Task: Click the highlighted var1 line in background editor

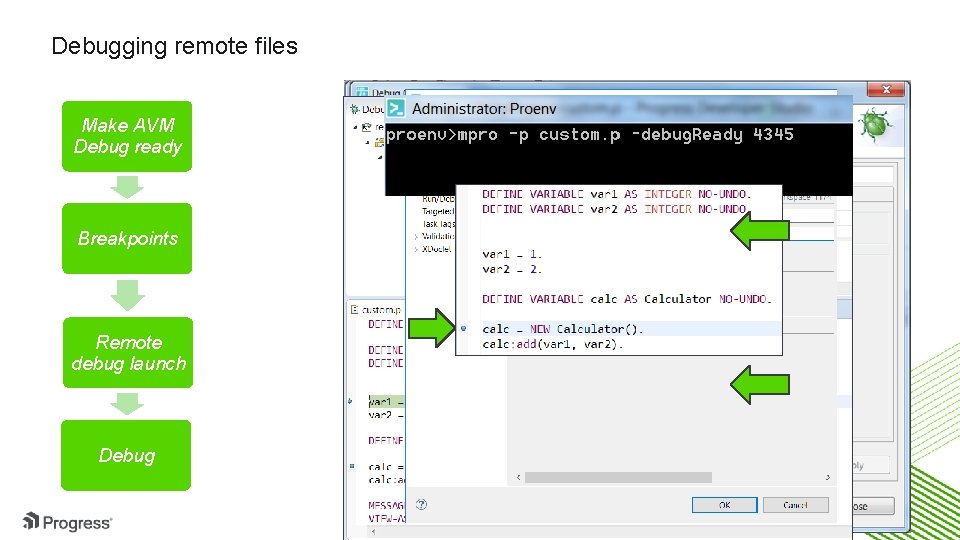Action: coord(386,402)
